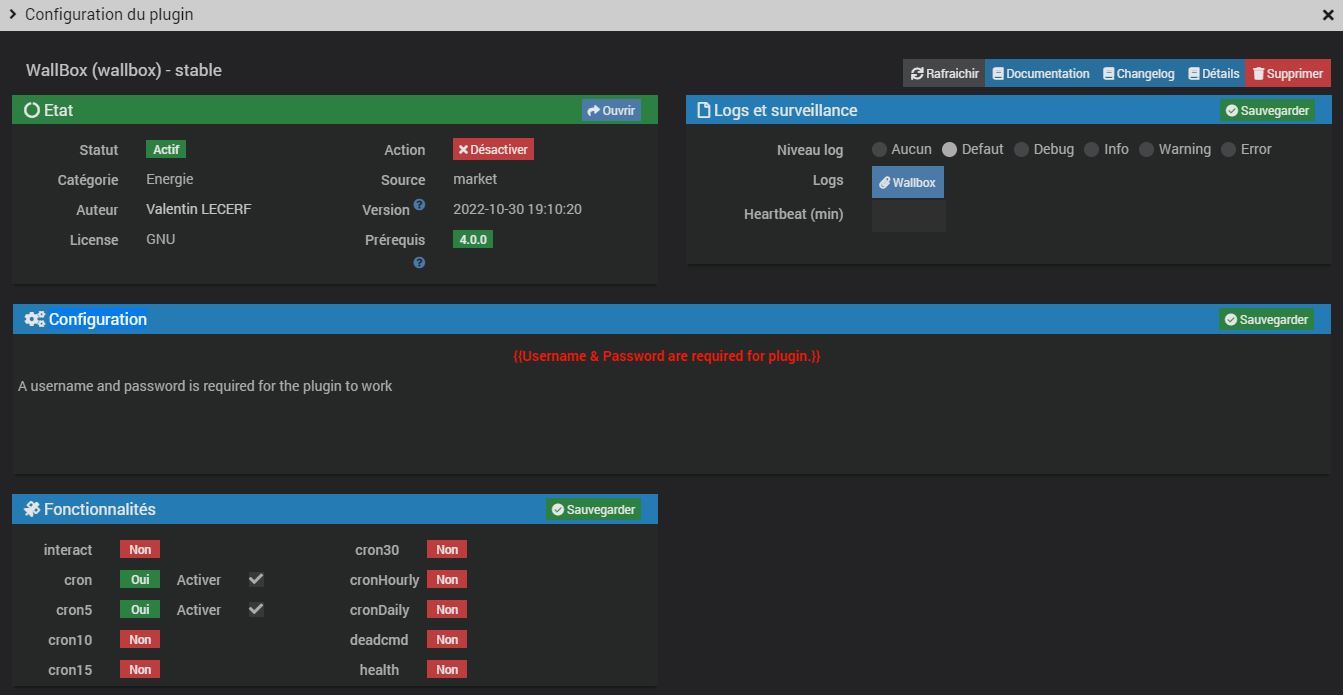Open the Changelog page

coord(1138,73)
